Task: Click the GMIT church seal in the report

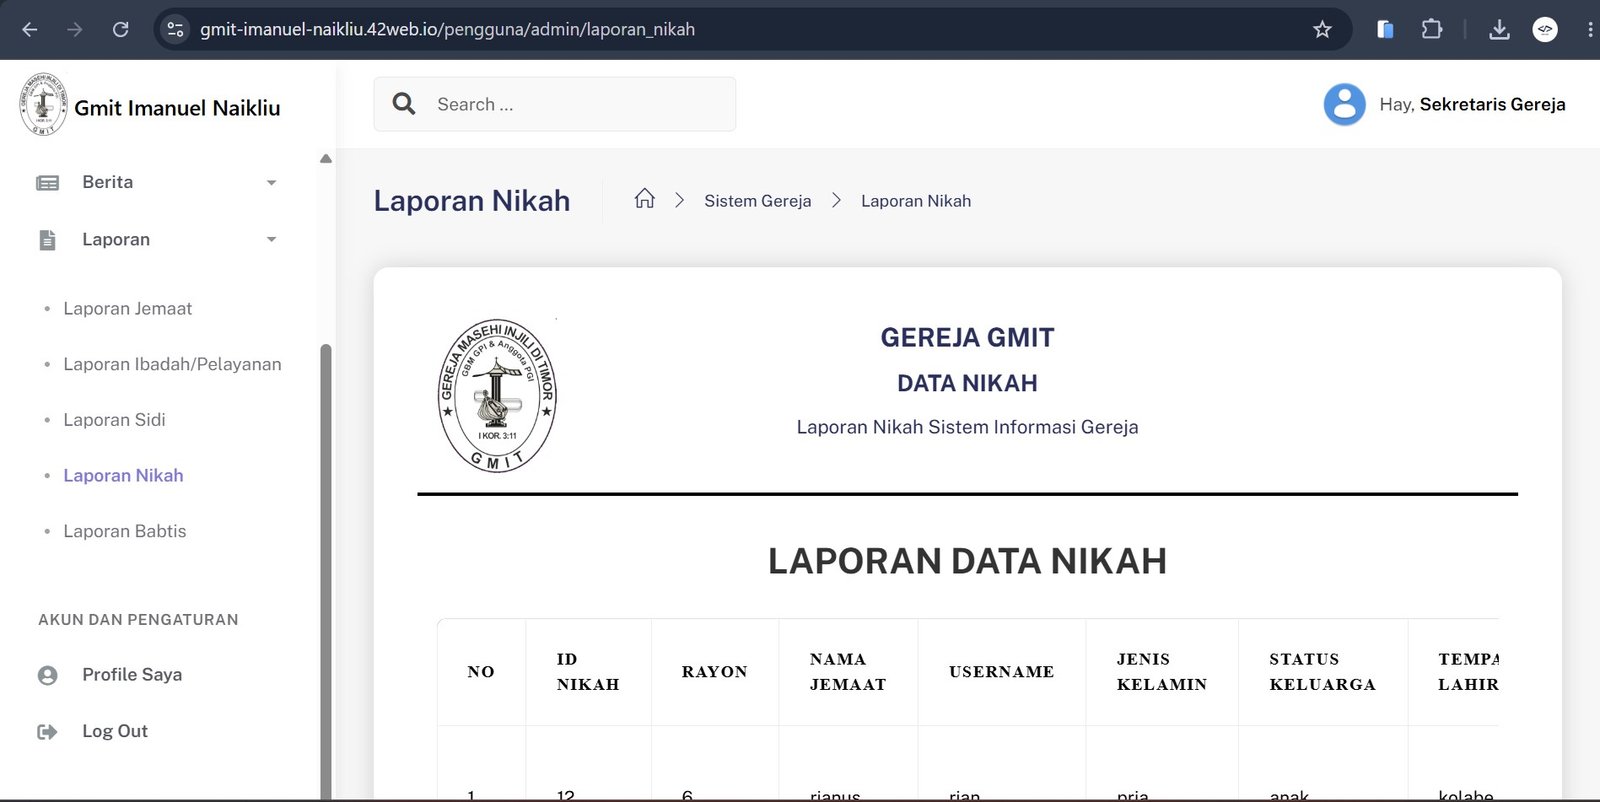Action: (497, 396)
